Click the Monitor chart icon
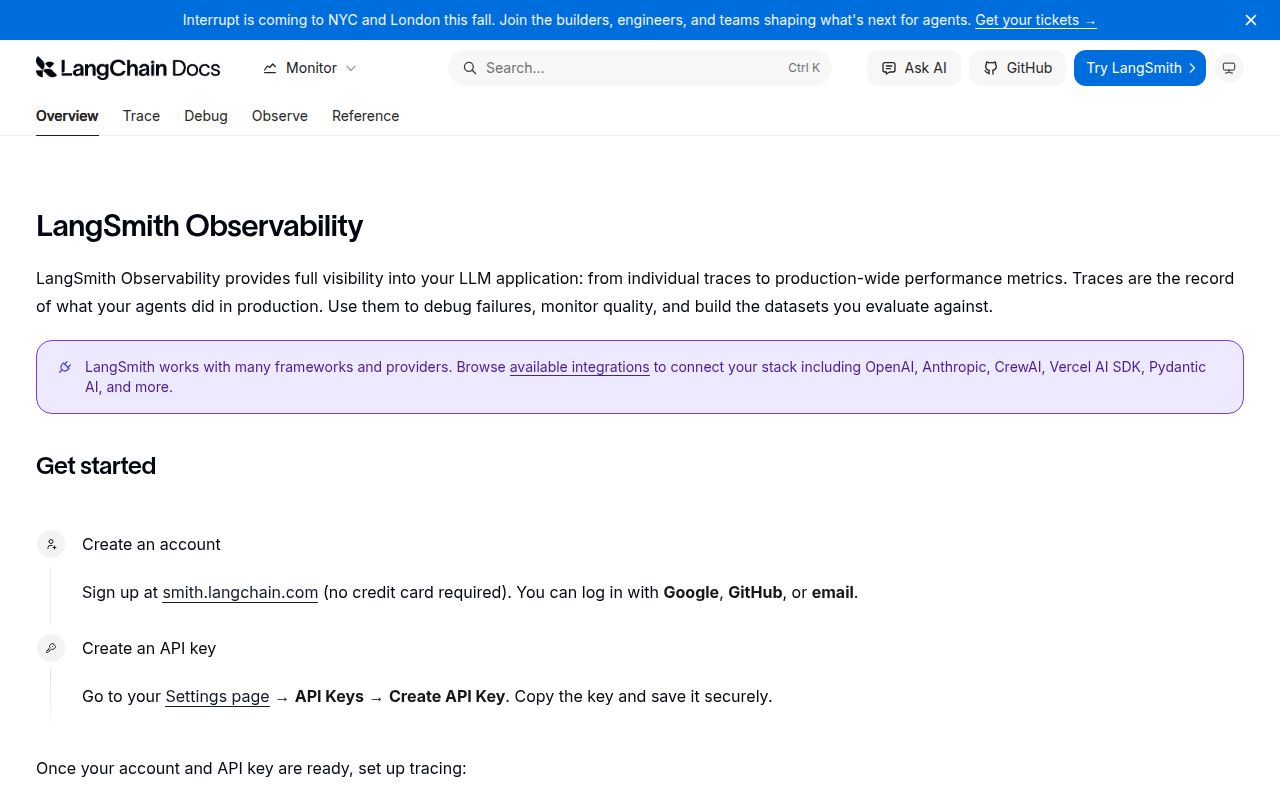1280x800 pixels. (270, 68)
